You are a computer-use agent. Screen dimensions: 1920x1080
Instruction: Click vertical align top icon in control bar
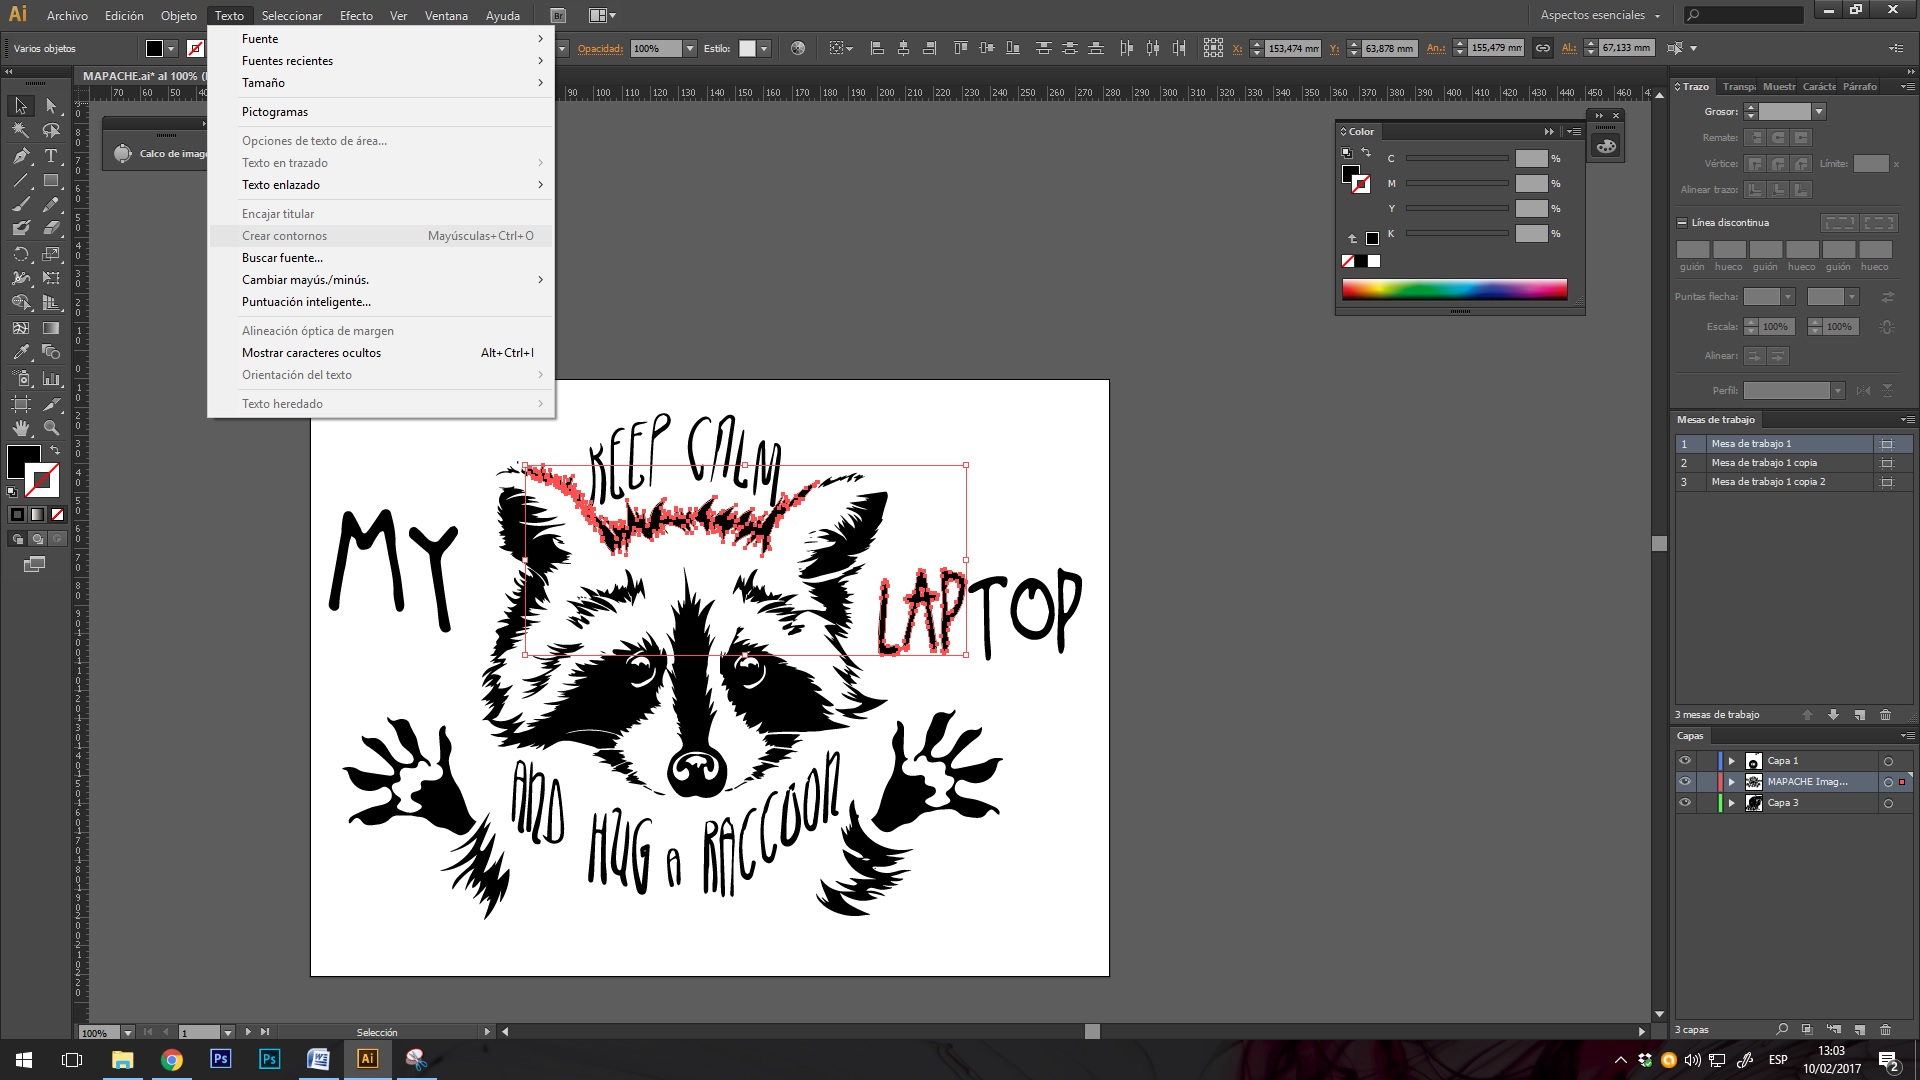click(x=961, y=48)
